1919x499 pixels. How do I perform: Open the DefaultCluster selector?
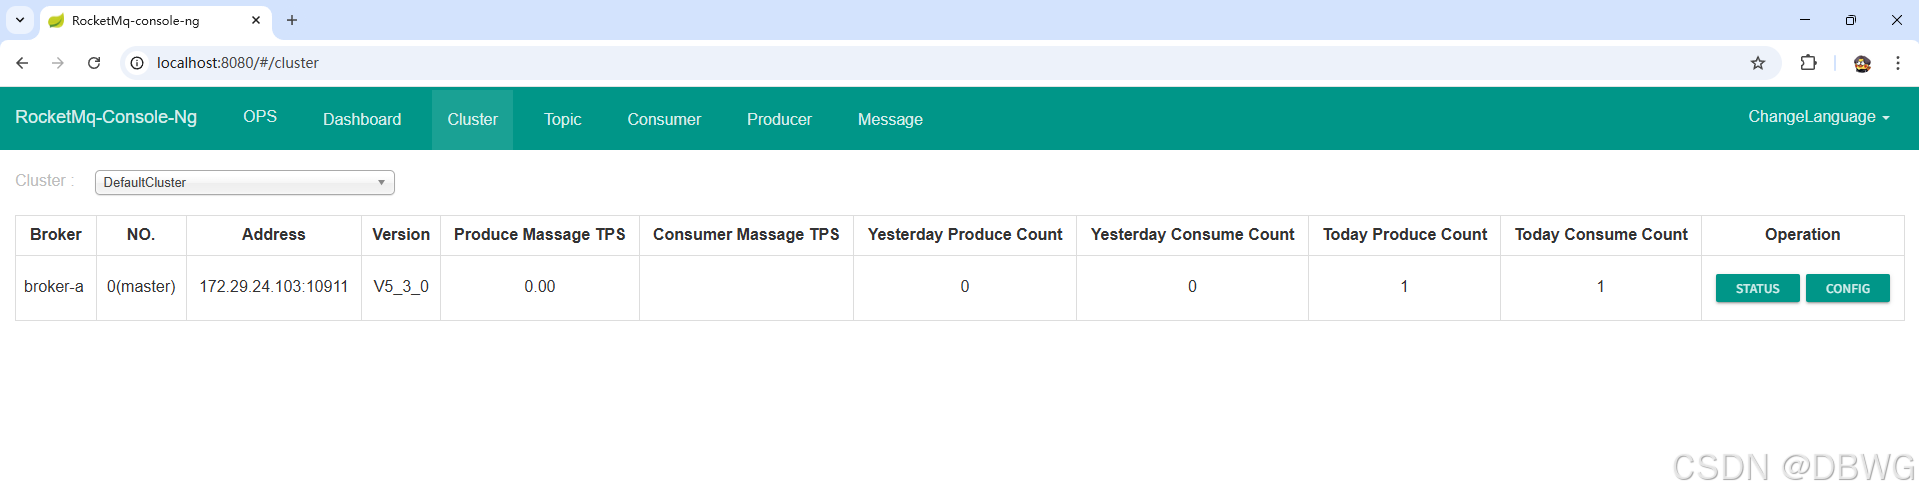(x=245, y=182)
